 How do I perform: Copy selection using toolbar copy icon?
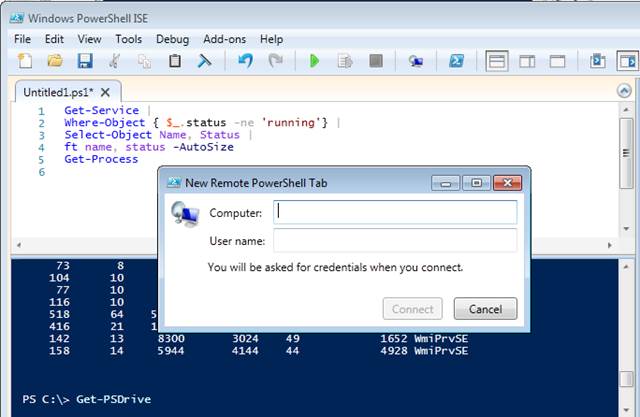pyautogui.click(x=144, y=61)
